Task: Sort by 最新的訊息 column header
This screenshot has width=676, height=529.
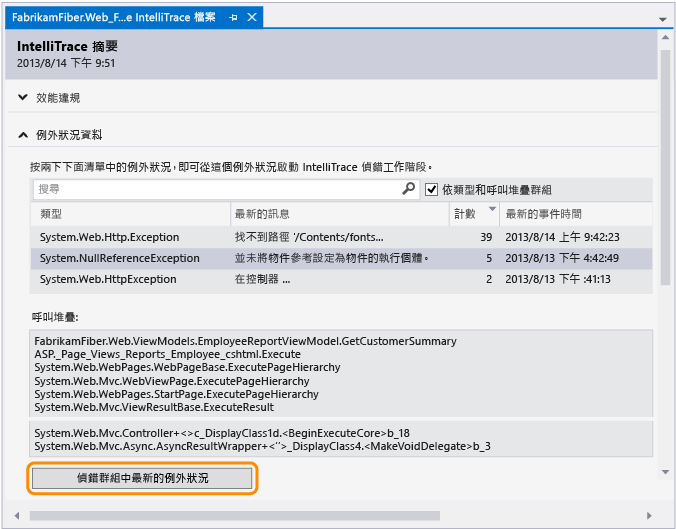Action: 340,214
